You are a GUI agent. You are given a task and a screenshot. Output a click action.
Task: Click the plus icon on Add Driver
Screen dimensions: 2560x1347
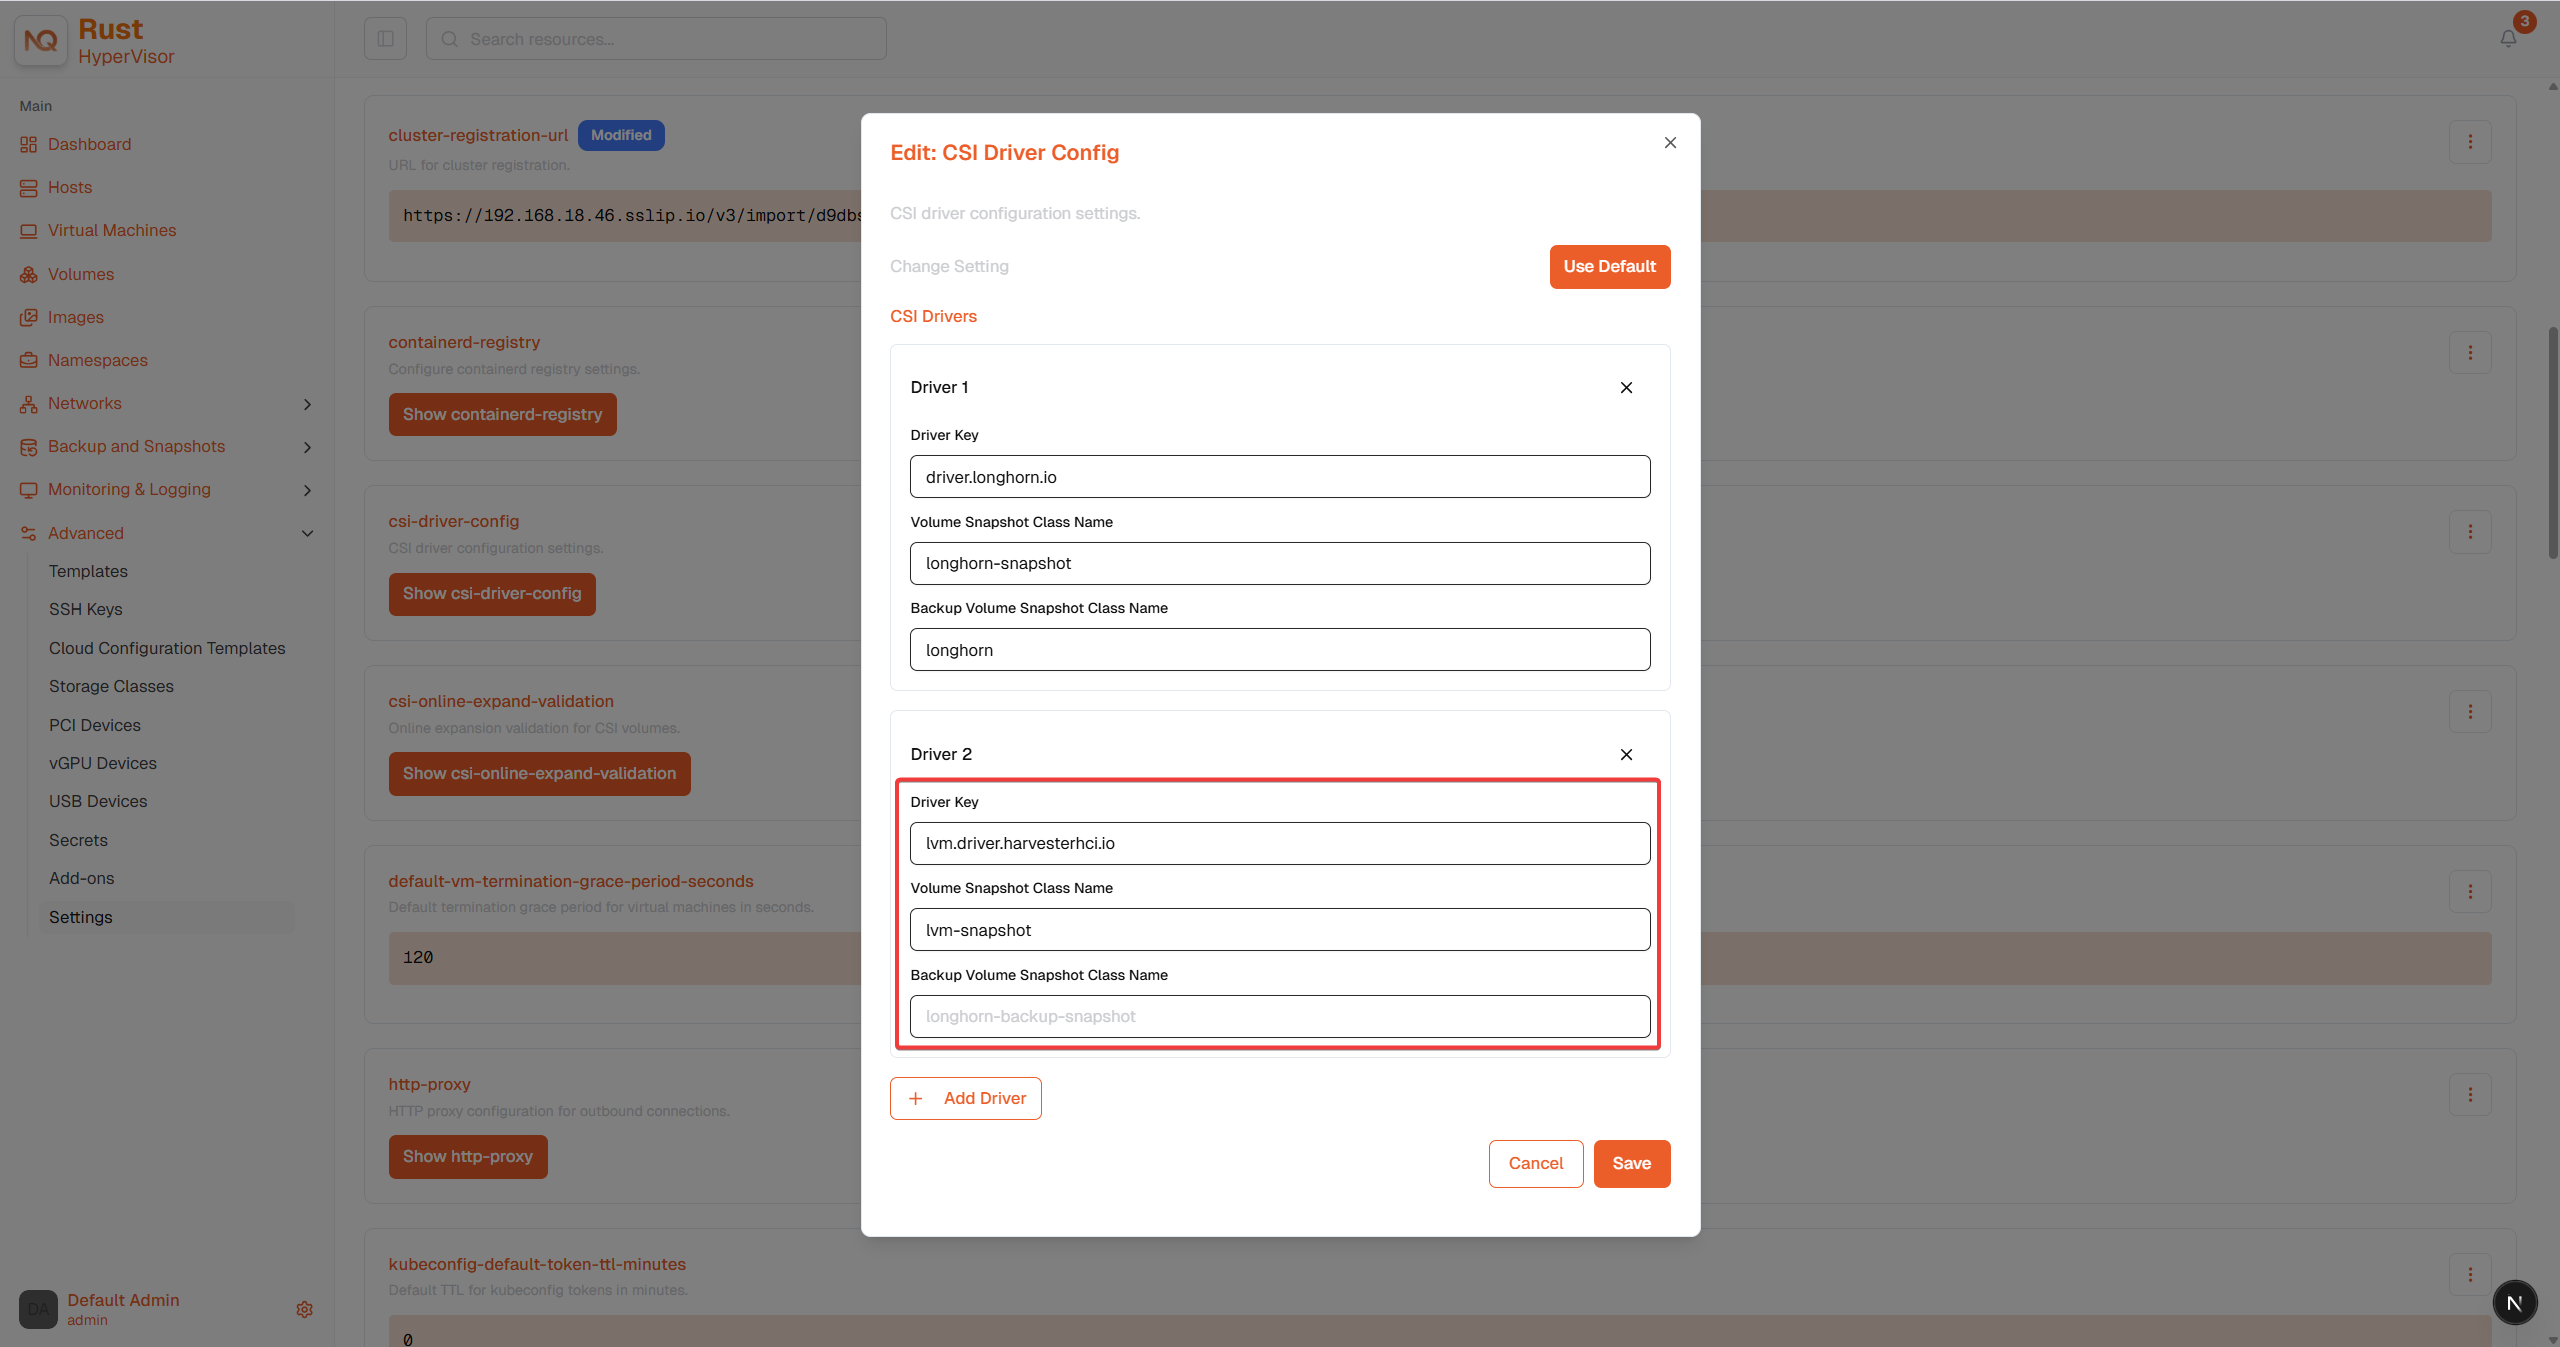915,1098
